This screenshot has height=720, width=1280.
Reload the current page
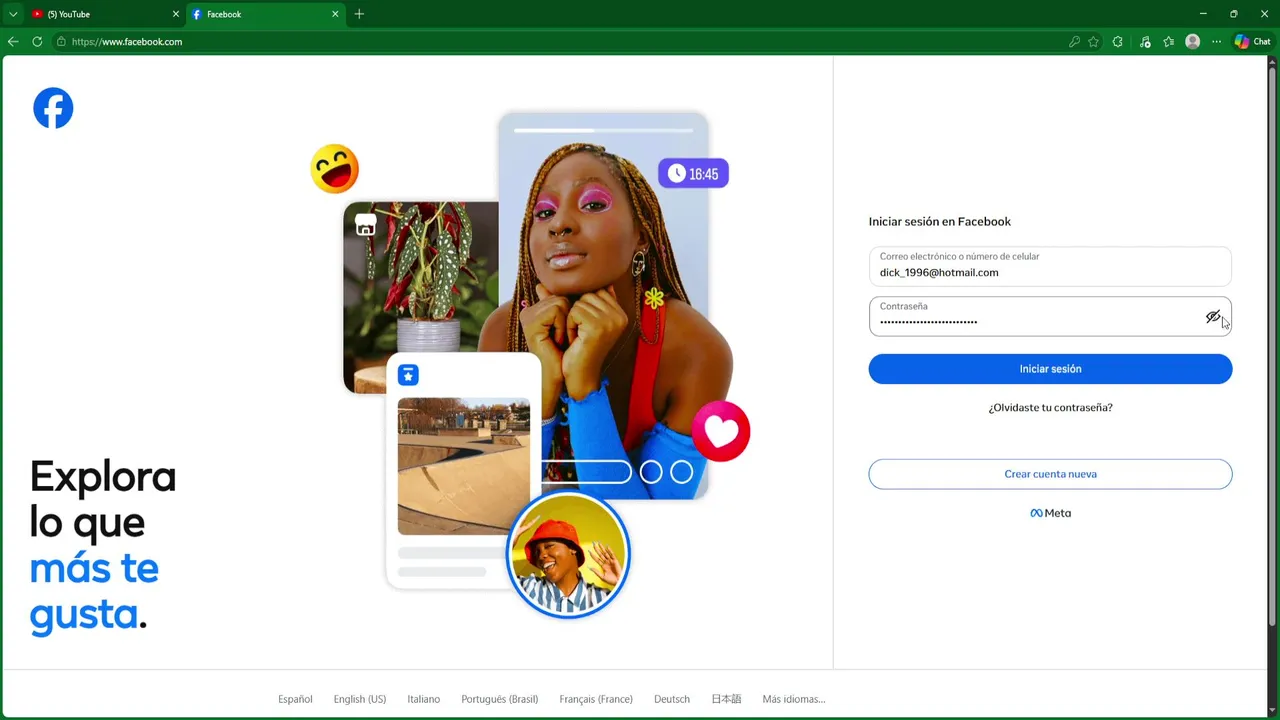point(37,42)
